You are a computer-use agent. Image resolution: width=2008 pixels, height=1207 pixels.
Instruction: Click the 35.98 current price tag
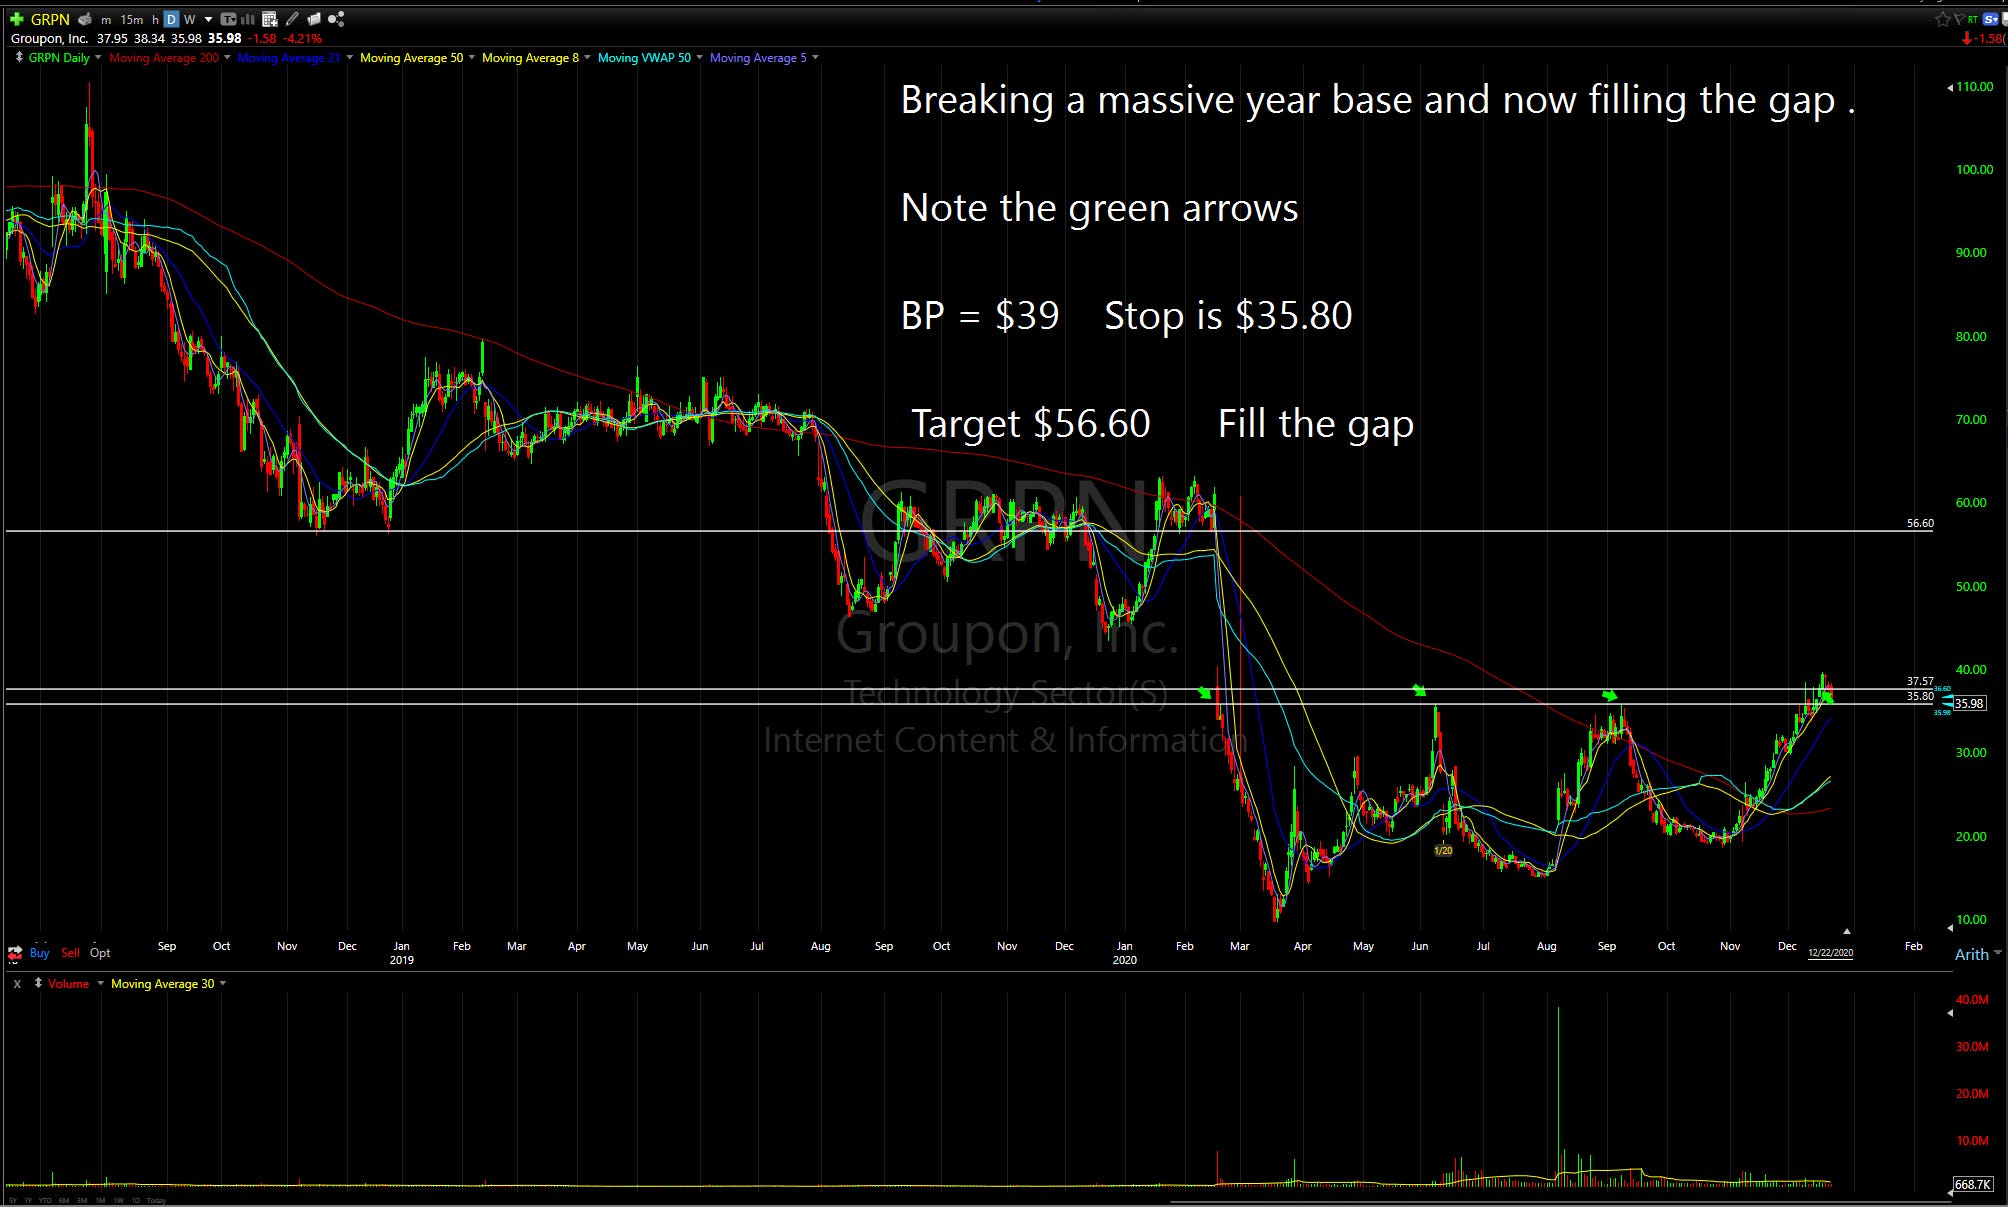pyautogui.click(x=1969, y=703)
